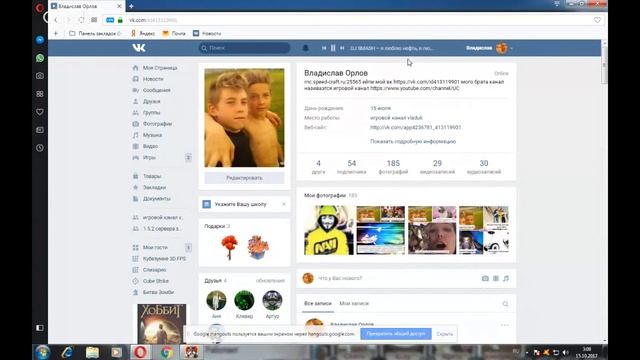The width and height of the screenshot is (640, 360).
Task: Skip to next track in header player
Action: [342, 48]
